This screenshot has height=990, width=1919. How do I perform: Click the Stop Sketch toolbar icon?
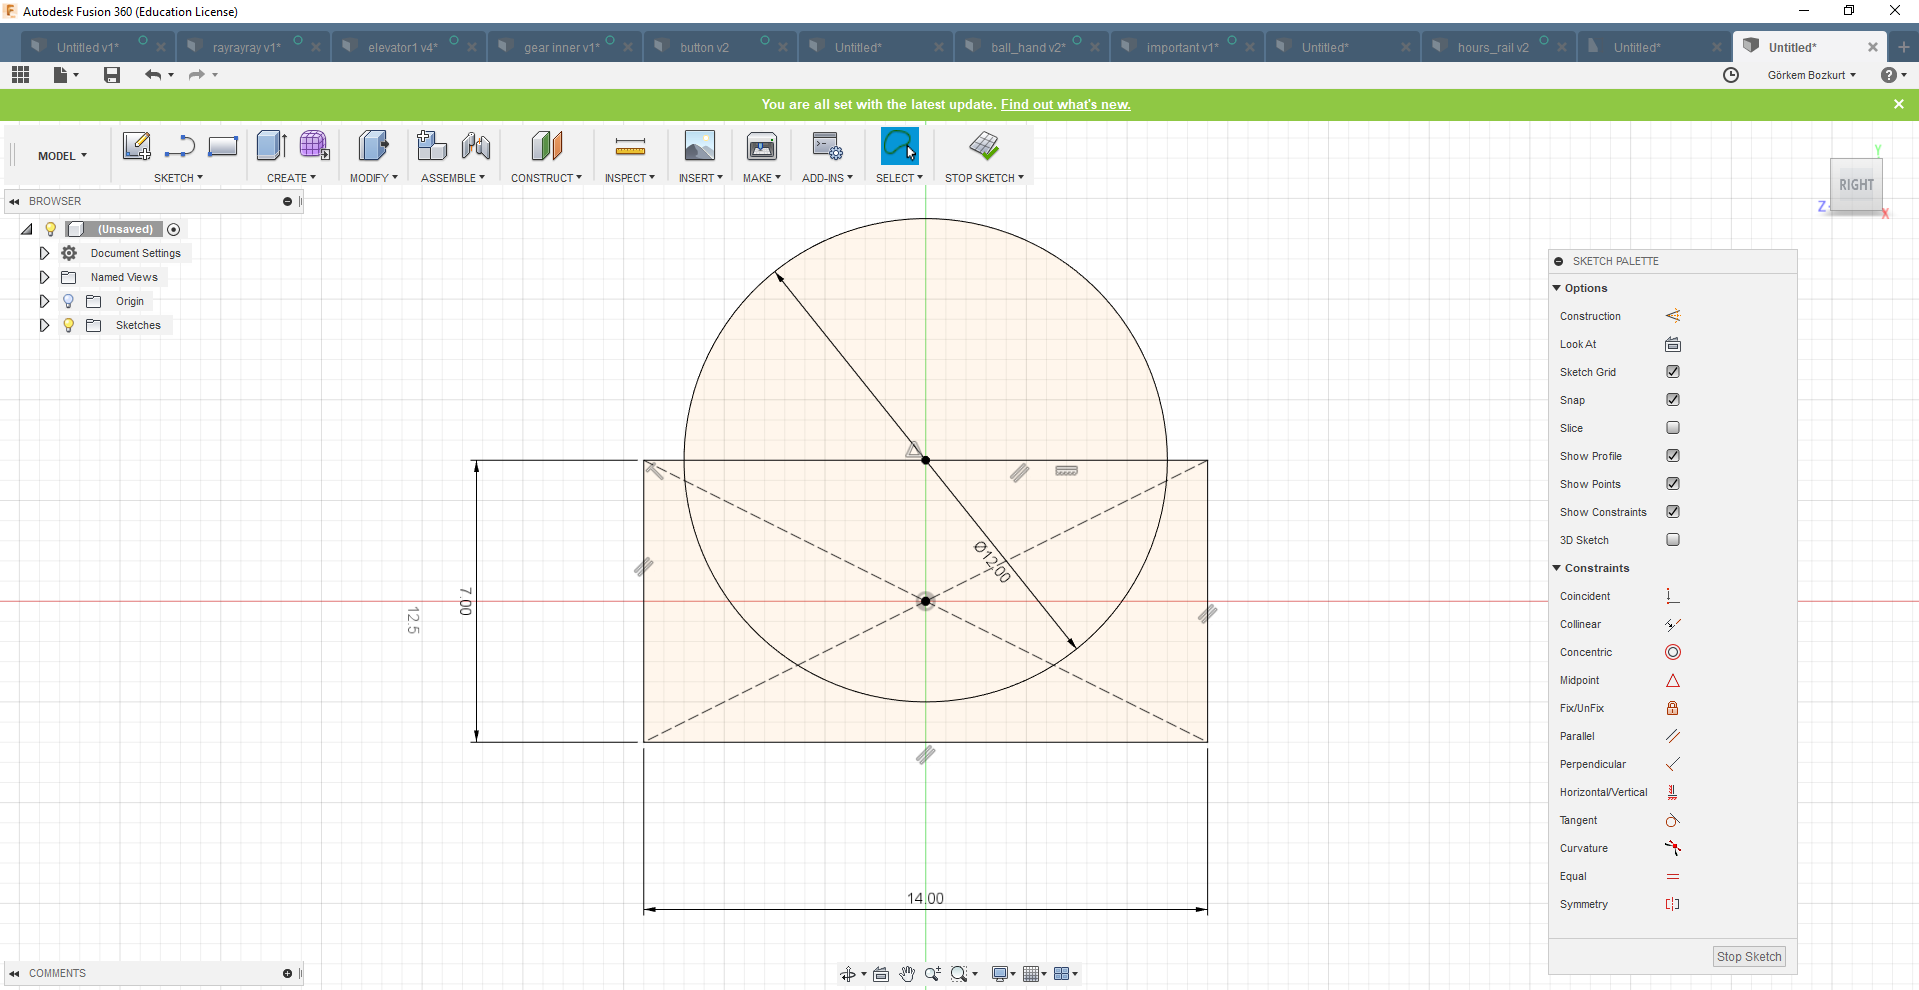coord(983,146)
